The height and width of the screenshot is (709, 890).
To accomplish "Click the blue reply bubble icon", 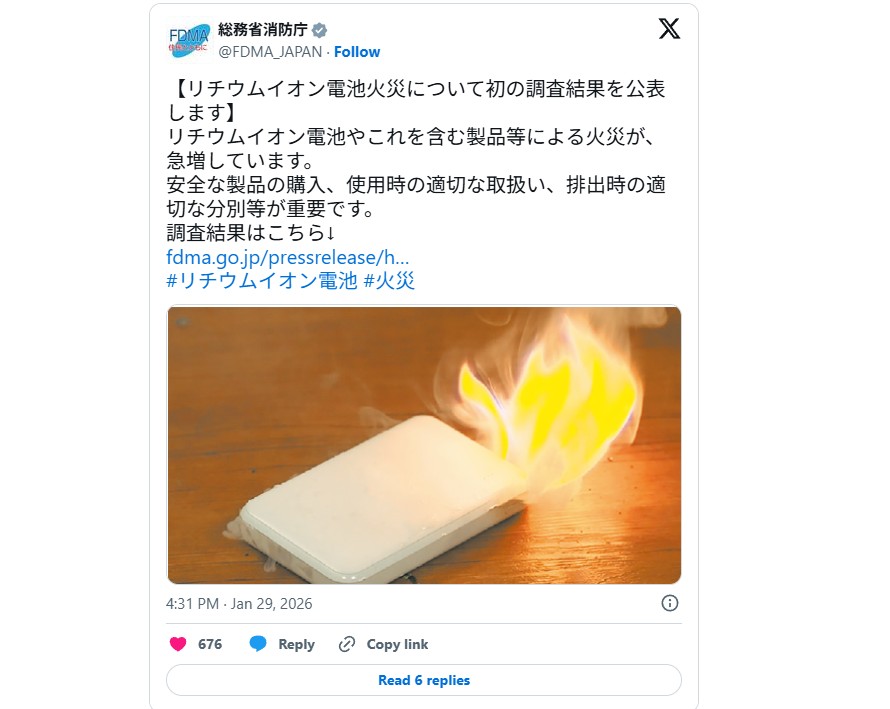I will 258,644.
